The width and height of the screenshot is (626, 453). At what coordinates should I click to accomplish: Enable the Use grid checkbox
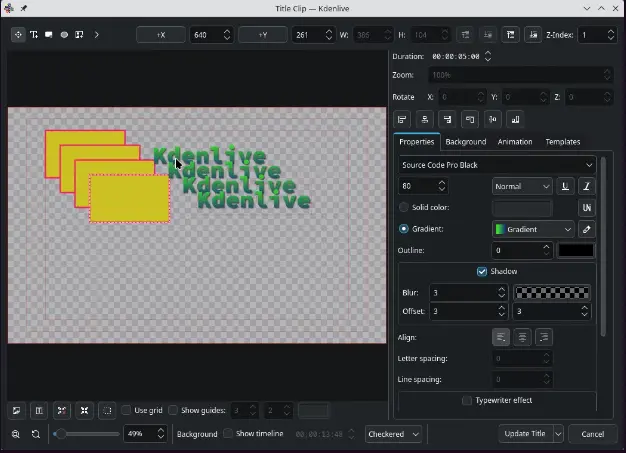click(x=126, y=410)
